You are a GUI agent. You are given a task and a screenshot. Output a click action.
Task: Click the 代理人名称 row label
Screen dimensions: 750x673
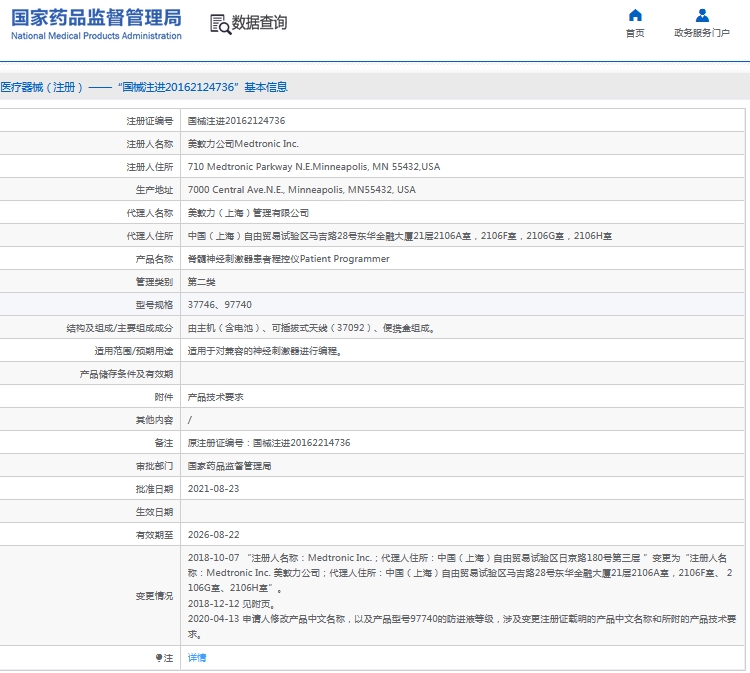150,213
